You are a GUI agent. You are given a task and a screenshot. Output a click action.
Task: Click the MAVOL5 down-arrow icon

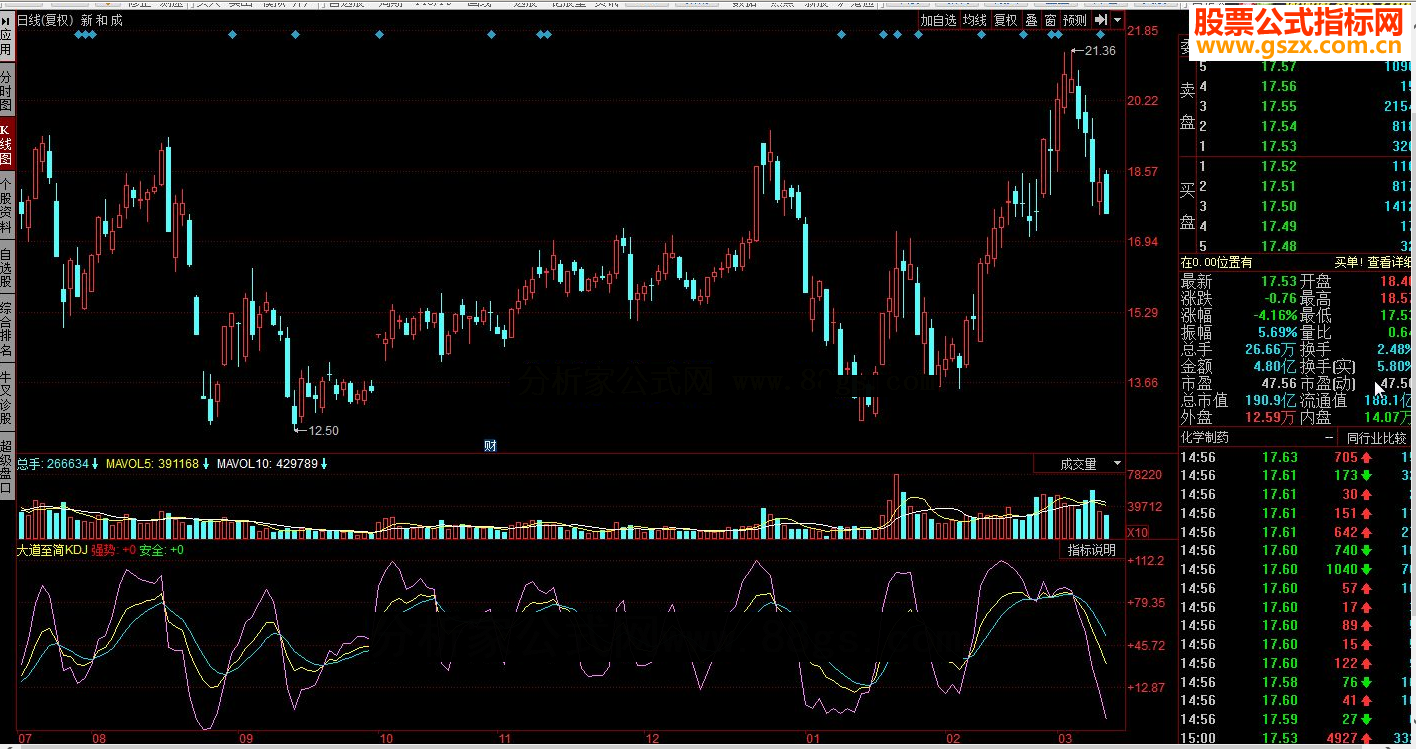tap(206, 464)
